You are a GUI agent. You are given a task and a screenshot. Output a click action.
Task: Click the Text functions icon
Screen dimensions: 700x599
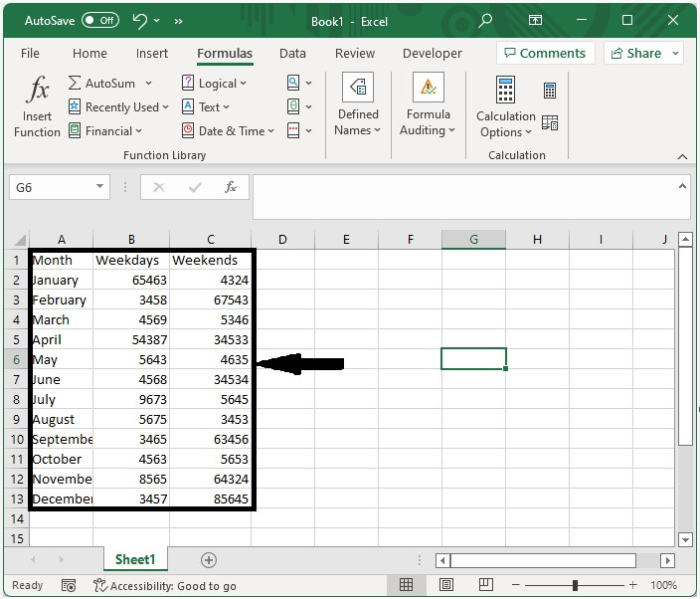[x=188, y=107]
